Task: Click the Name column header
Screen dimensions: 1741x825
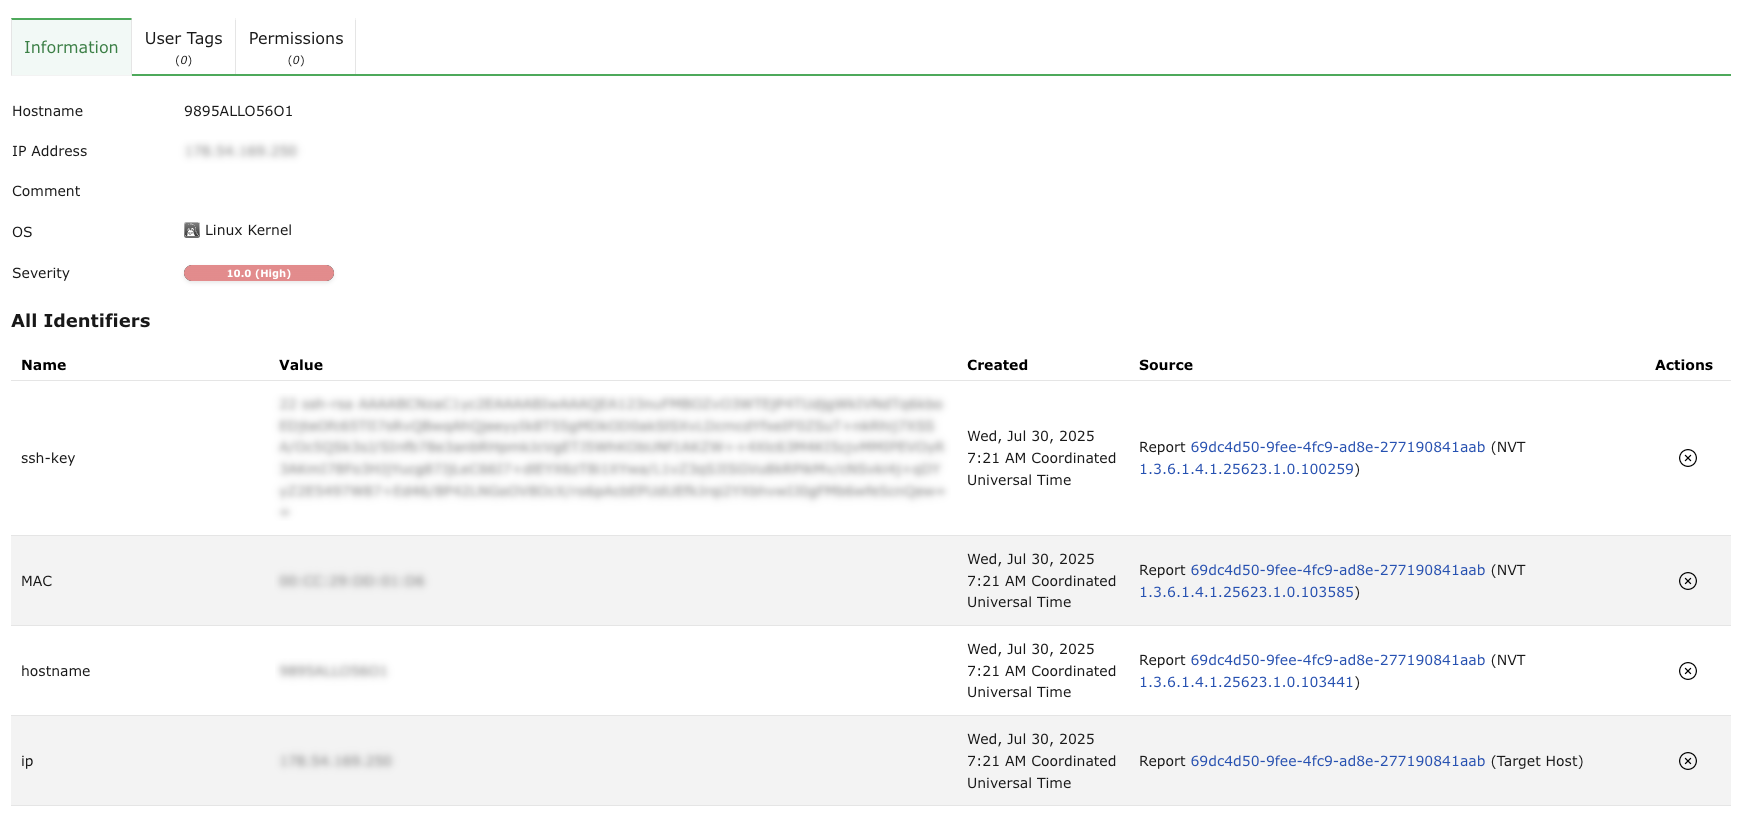Action: pyautogui.click(x=44, y=365)
